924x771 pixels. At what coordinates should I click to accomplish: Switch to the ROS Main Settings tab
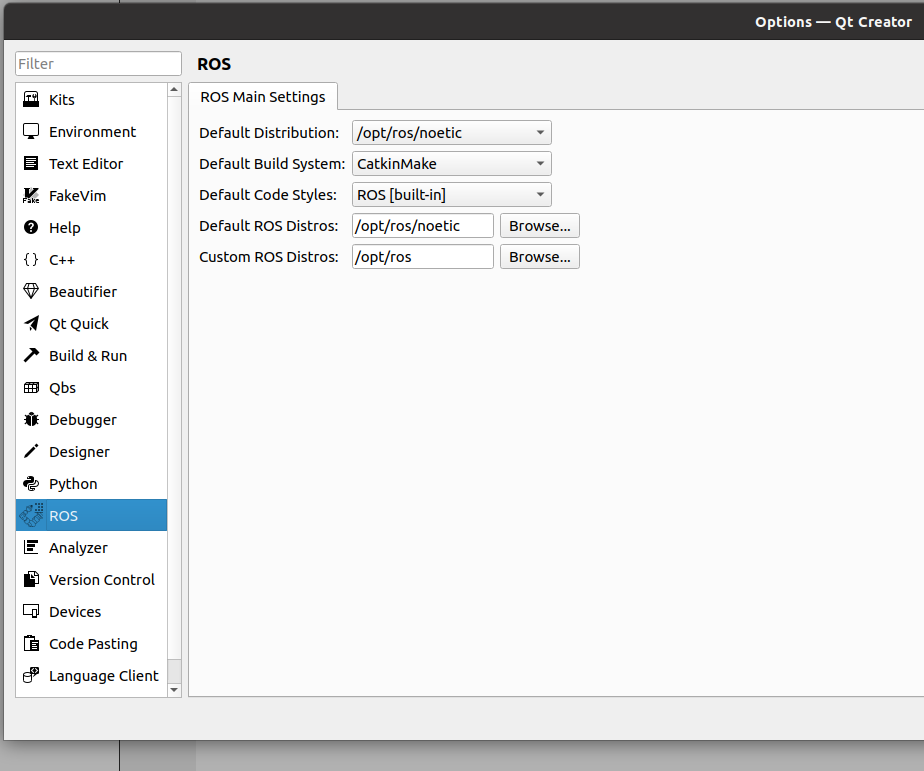click(263, 97)
